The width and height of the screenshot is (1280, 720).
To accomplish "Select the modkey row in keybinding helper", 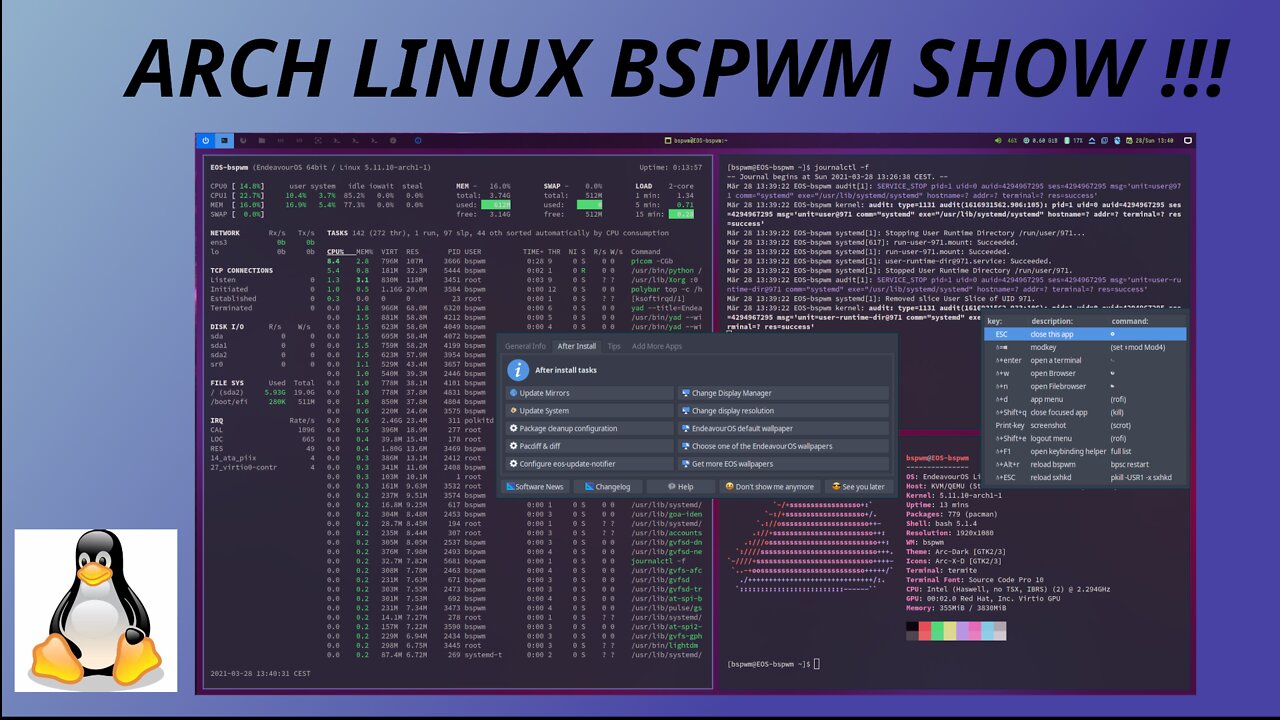I will (x=1085, y=347).
